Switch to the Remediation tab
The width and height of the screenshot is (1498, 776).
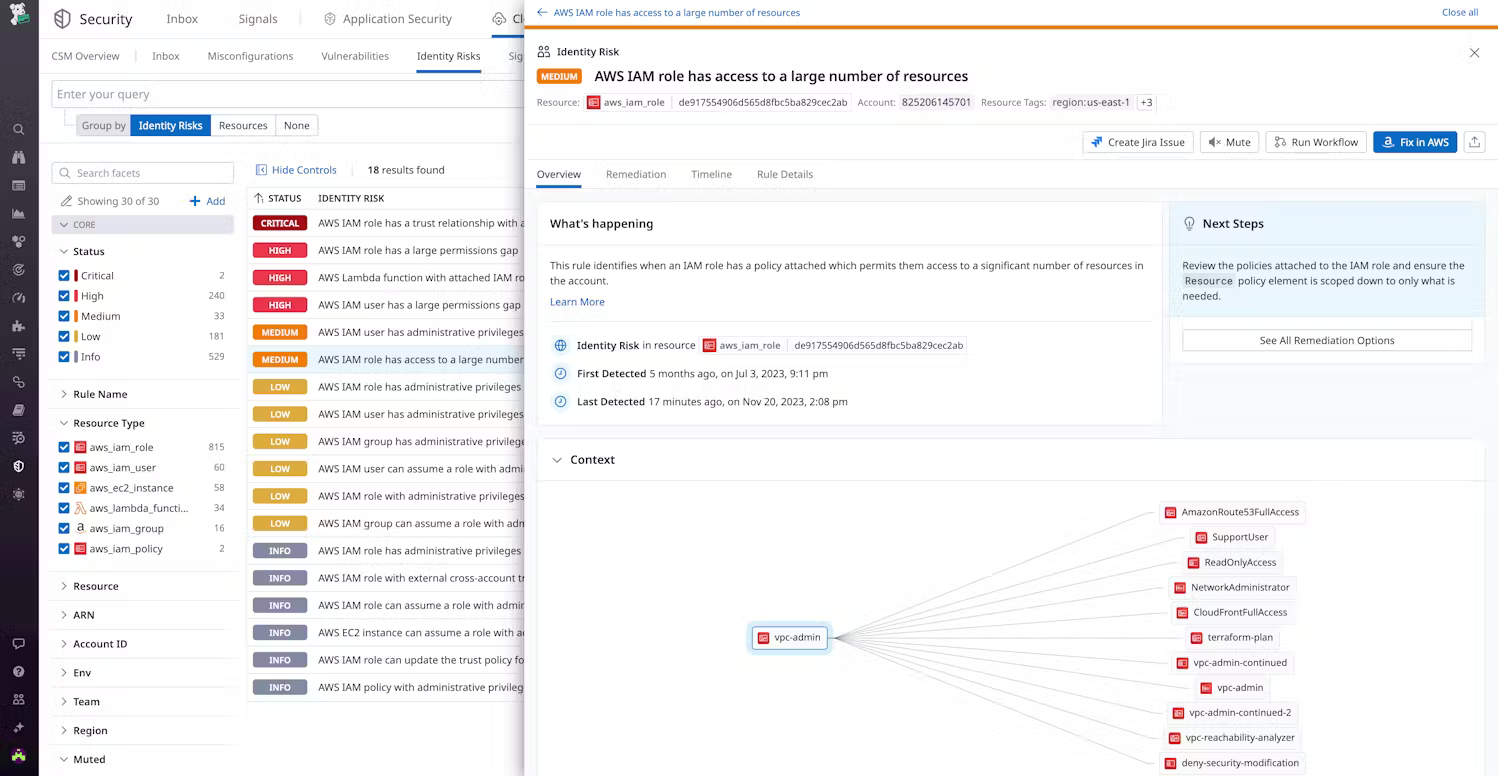[636, 174]
